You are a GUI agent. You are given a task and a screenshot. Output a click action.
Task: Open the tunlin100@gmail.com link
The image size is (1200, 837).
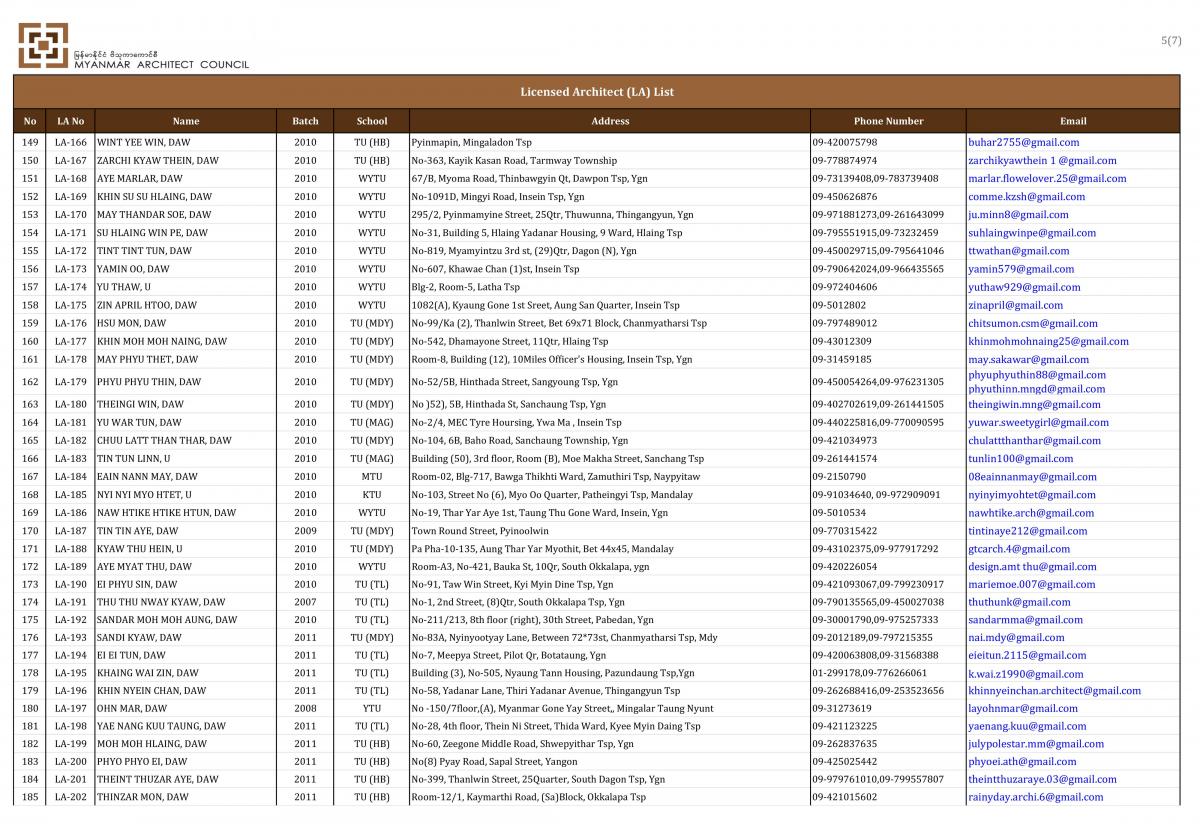[x=1020, y=458]
